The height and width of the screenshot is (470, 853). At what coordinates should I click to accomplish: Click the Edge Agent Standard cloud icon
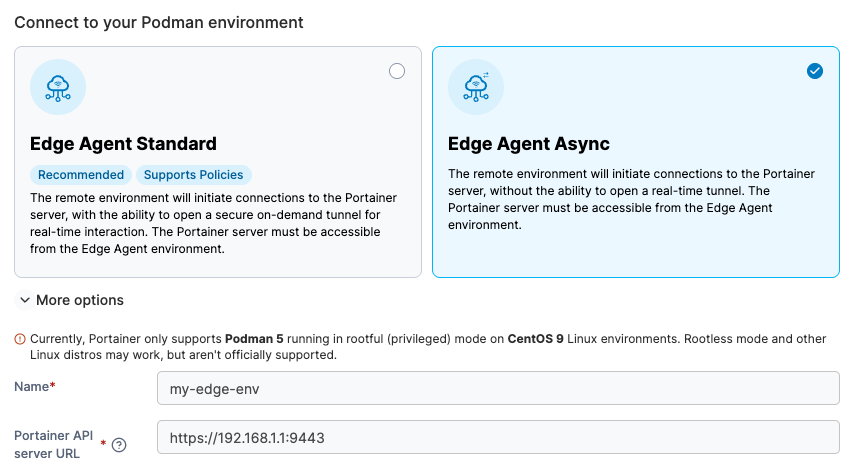pyautogui.click(x=58, y=87)
